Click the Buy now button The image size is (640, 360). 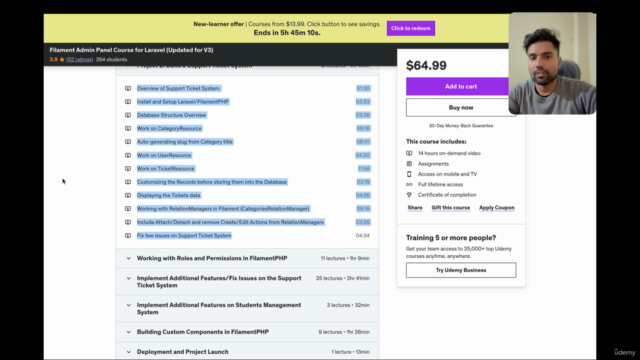461,108
